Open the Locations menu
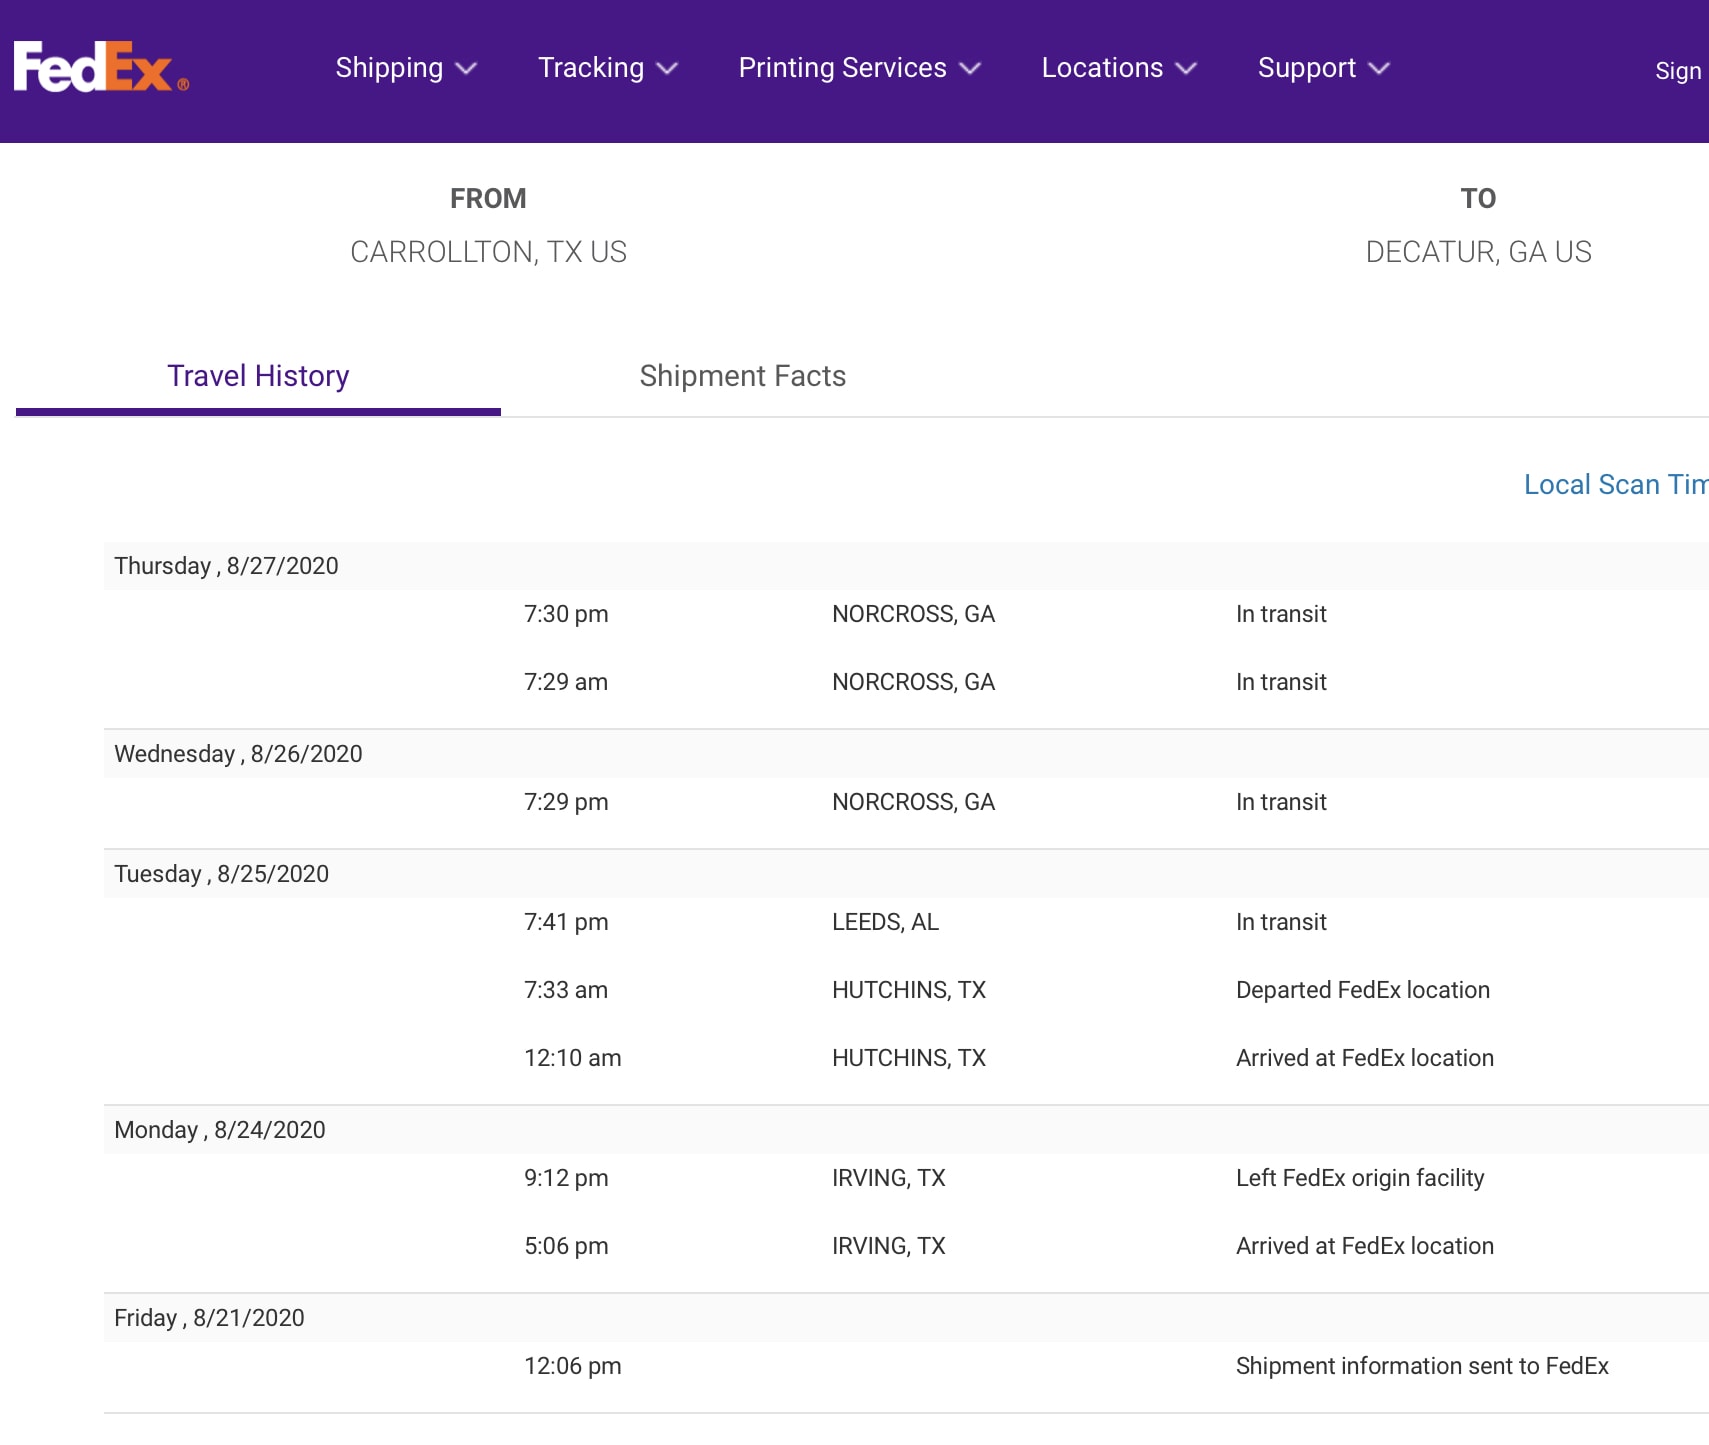Image resolution: width=1709 pixels, height=1445 pixels. [1118, 68]
